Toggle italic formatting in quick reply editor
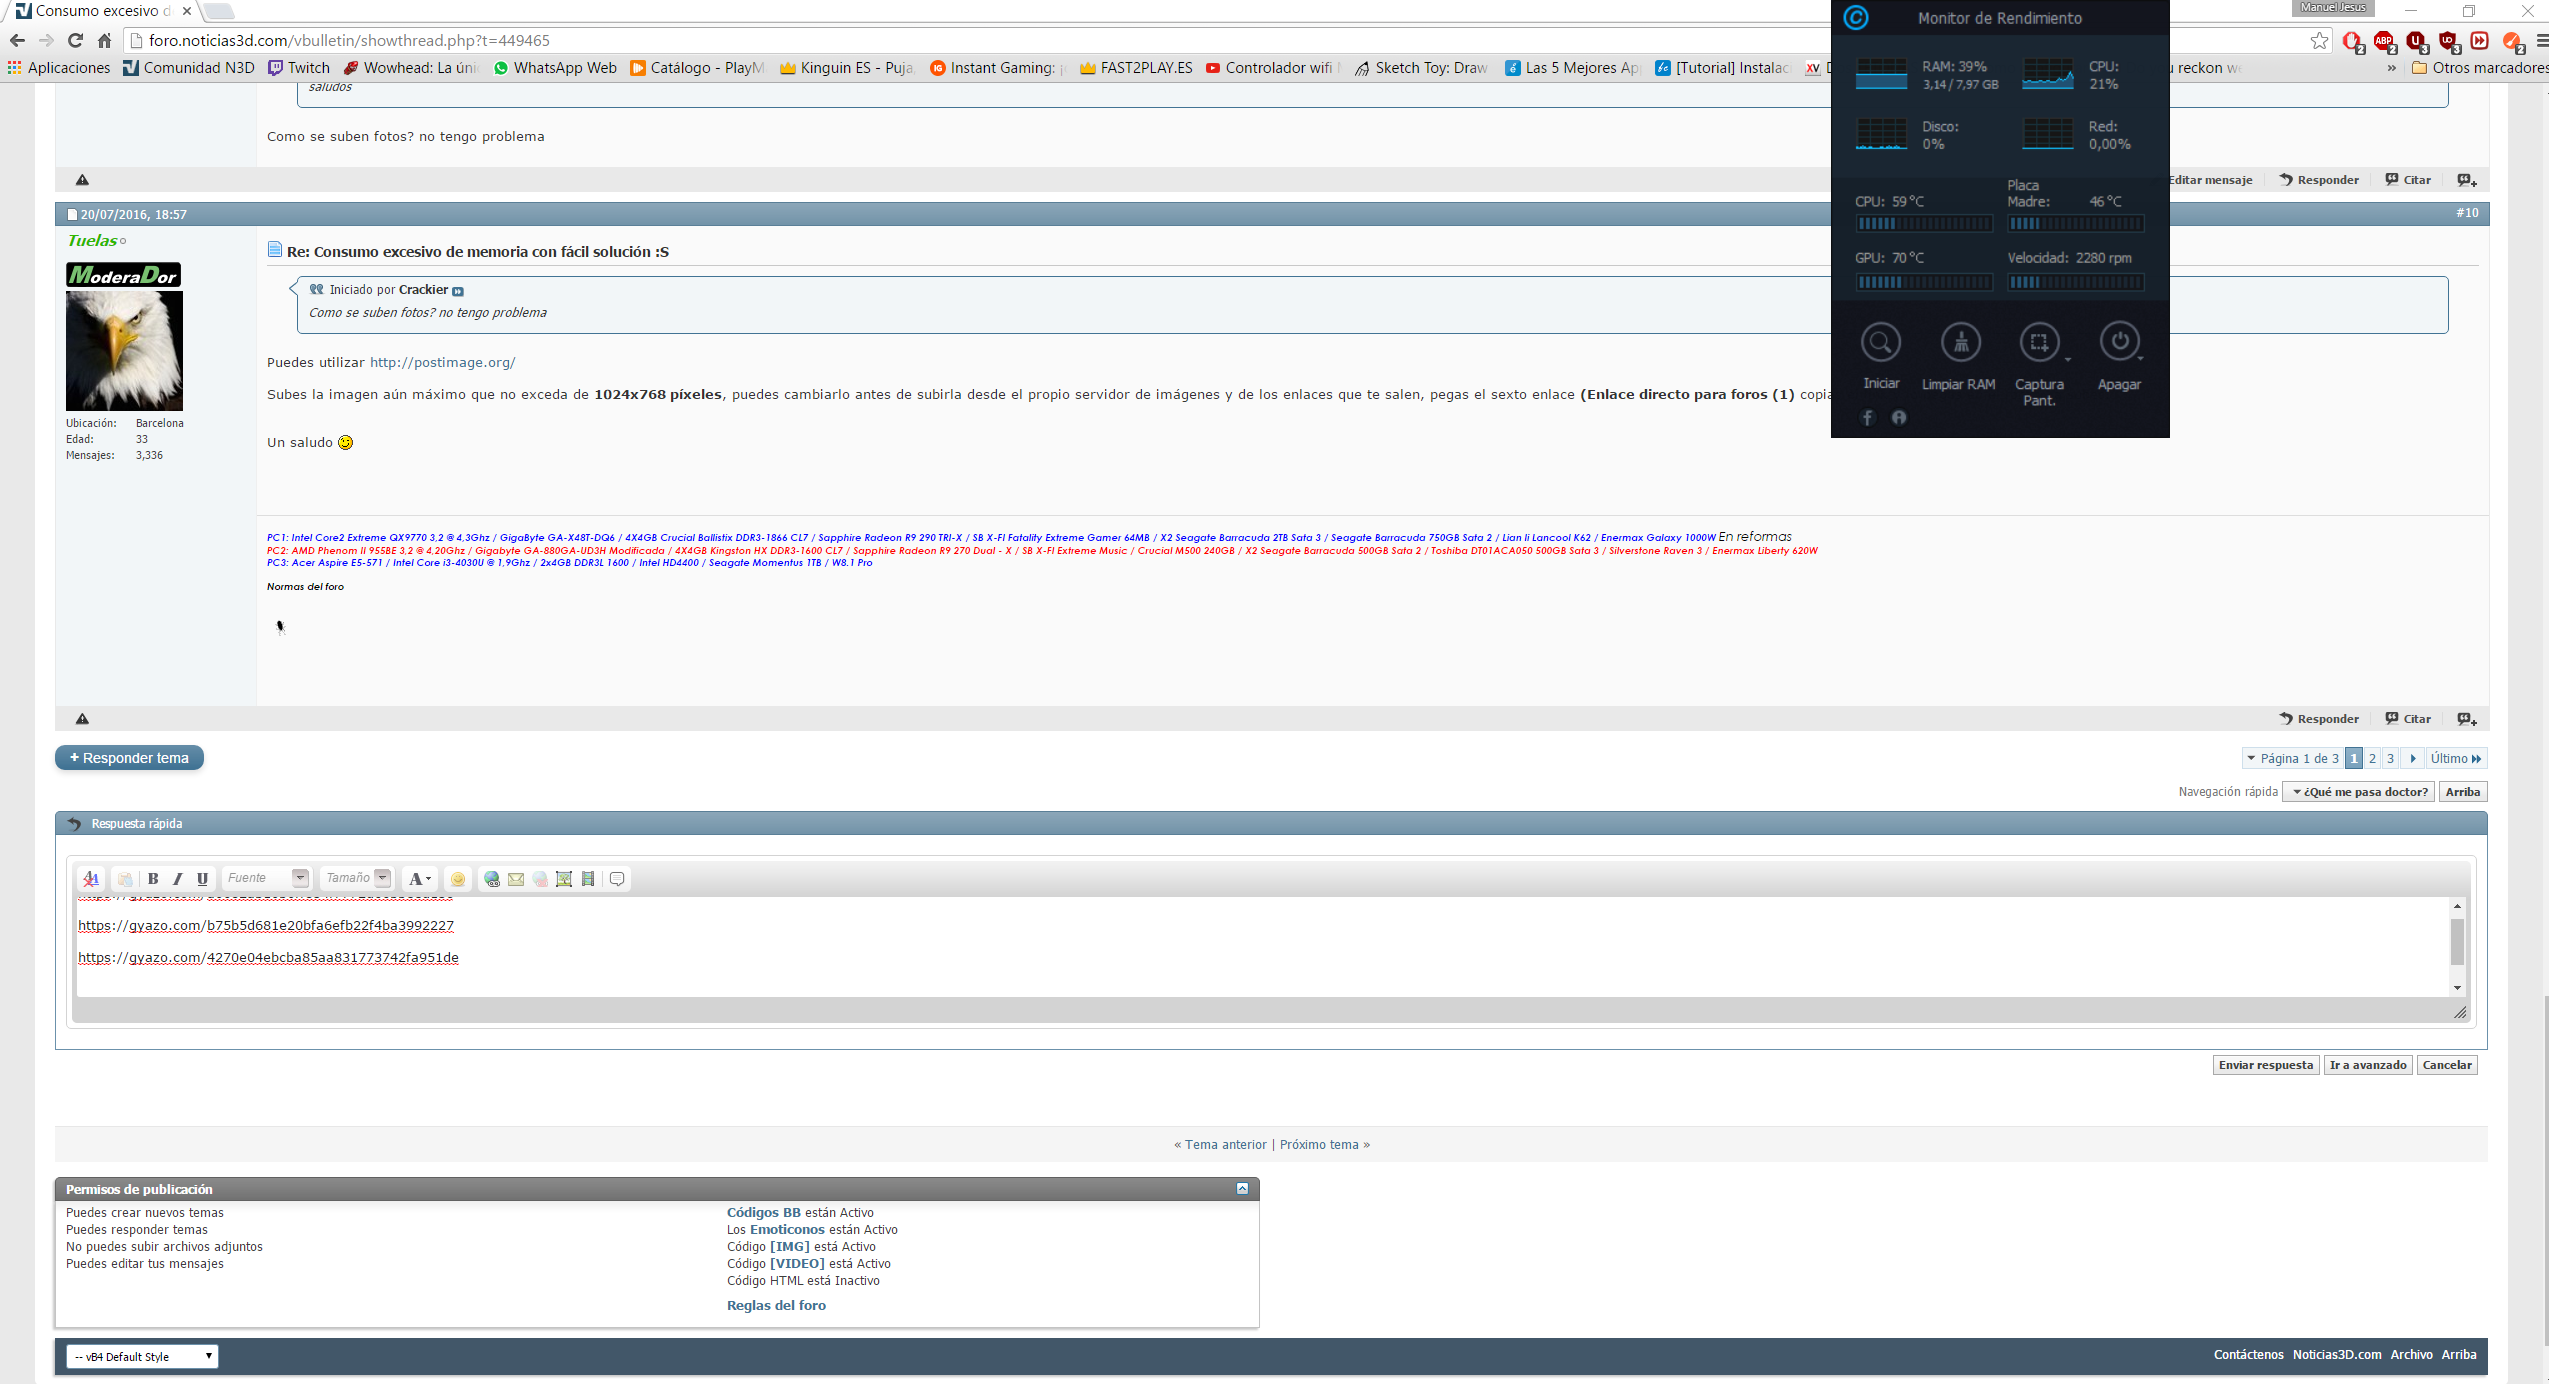Viewport: 2549px width, 1384px height. click(x=178, y=879)
